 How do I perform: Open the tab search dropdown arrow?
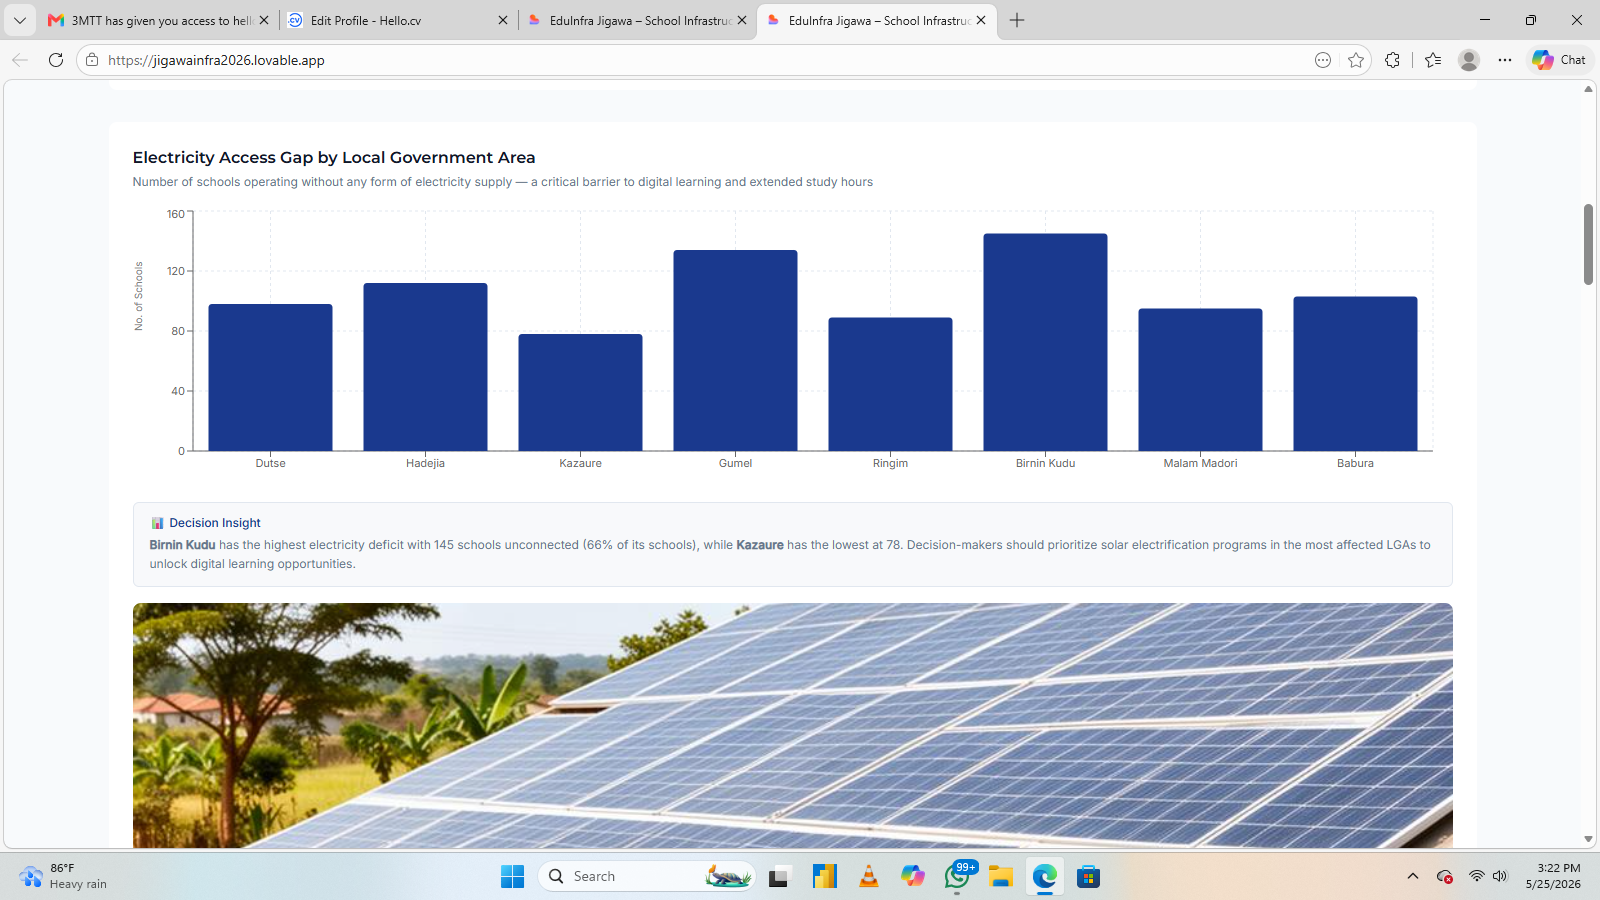tap(20, 20)
